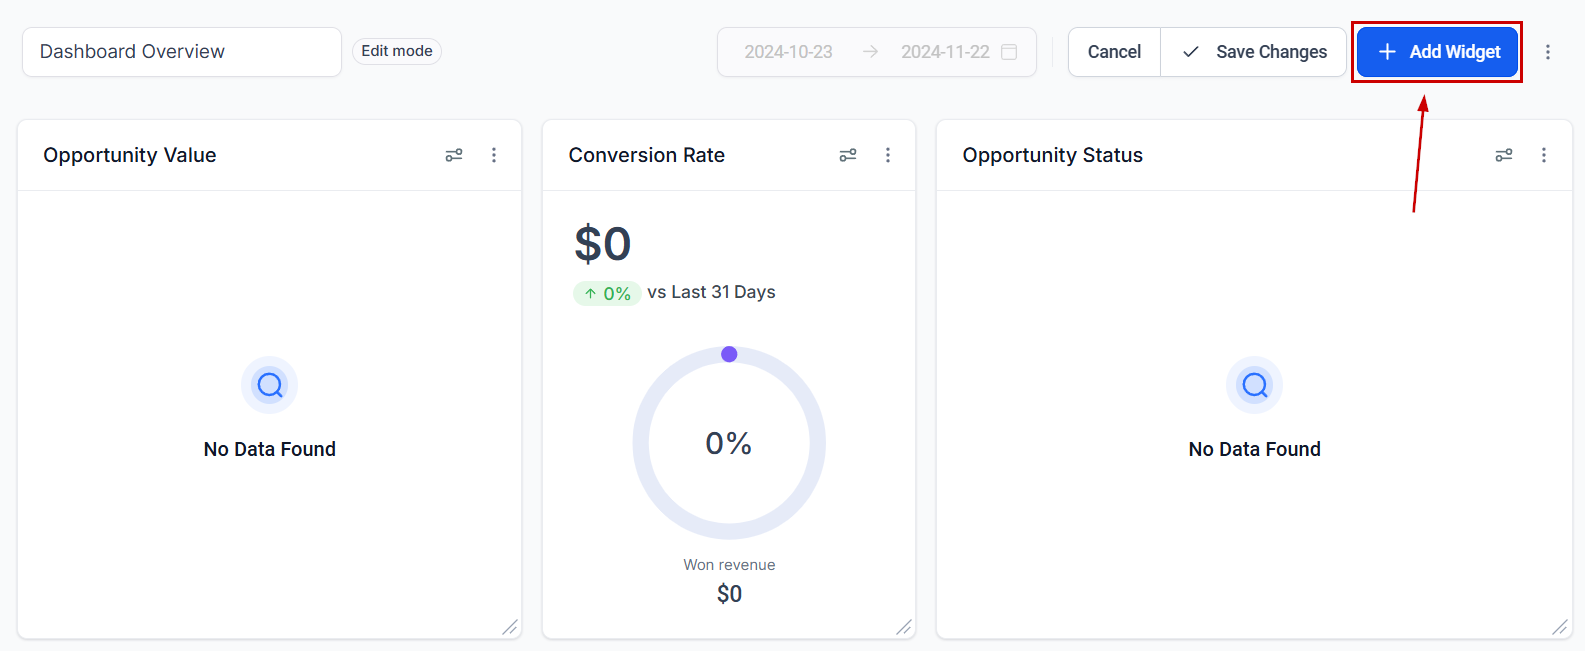Open Opportunity Status three-dot menu
This screenshot has width=1585, height=651.
coord(1544,155)
